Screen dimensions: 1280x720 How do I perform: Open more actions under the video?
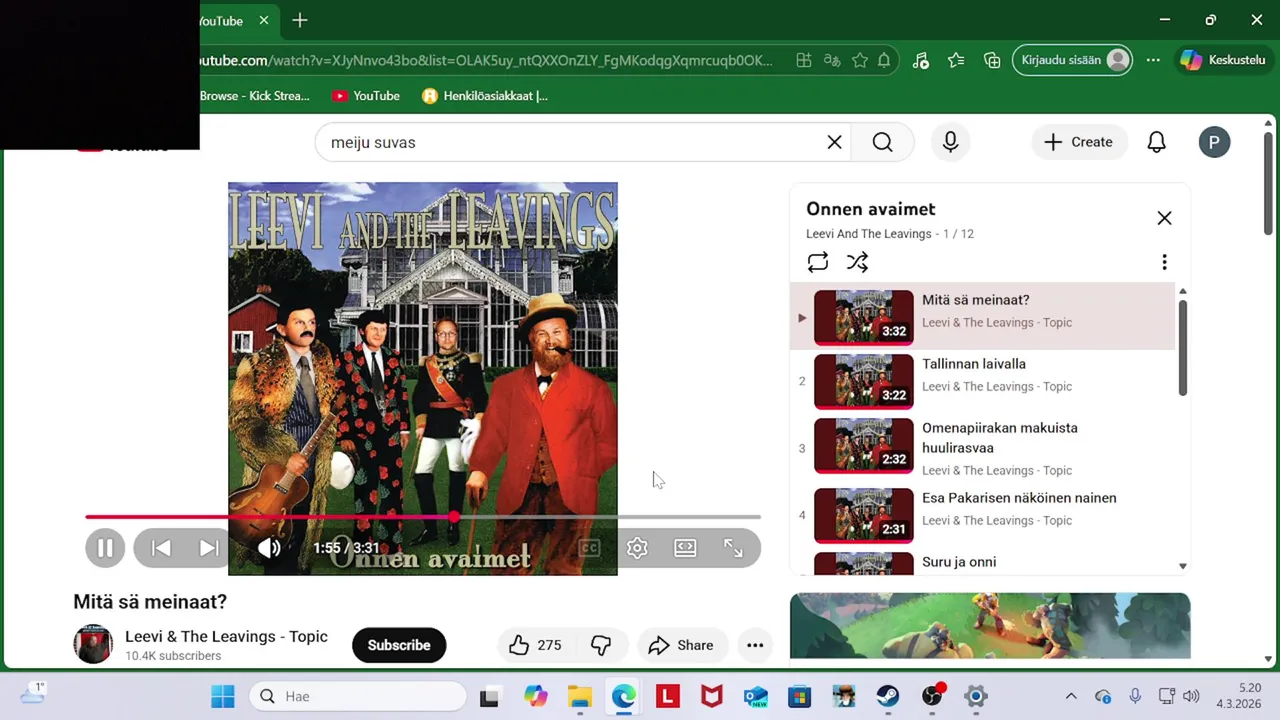click(x=755, y=645)
